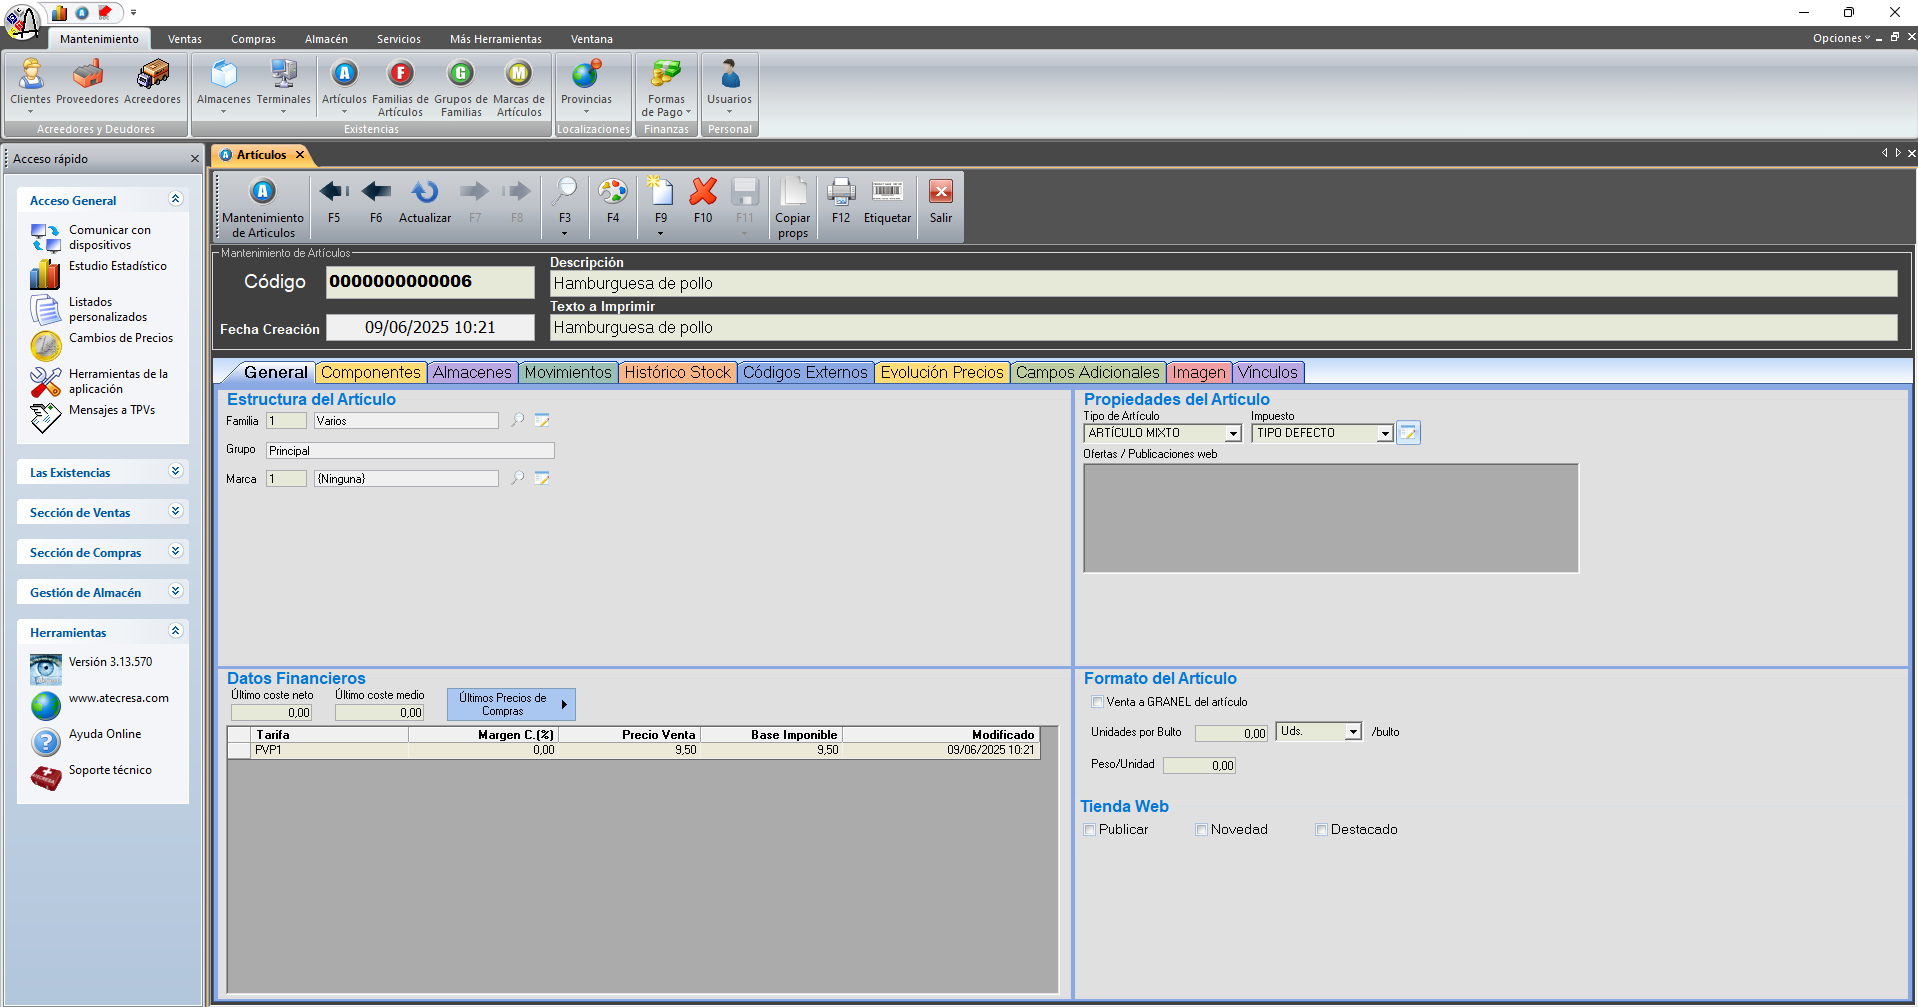Expand Sección de Ventas section

[176, 511]
